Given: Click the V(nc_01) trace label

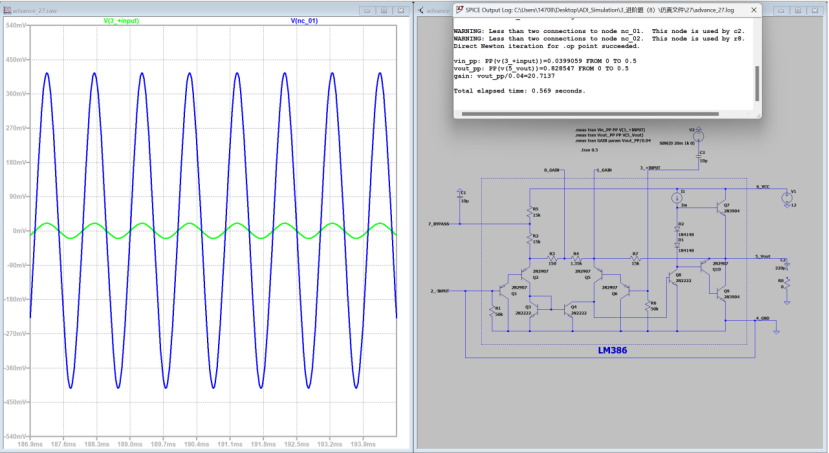Looking at the screenshot, I should pos(304,20).
